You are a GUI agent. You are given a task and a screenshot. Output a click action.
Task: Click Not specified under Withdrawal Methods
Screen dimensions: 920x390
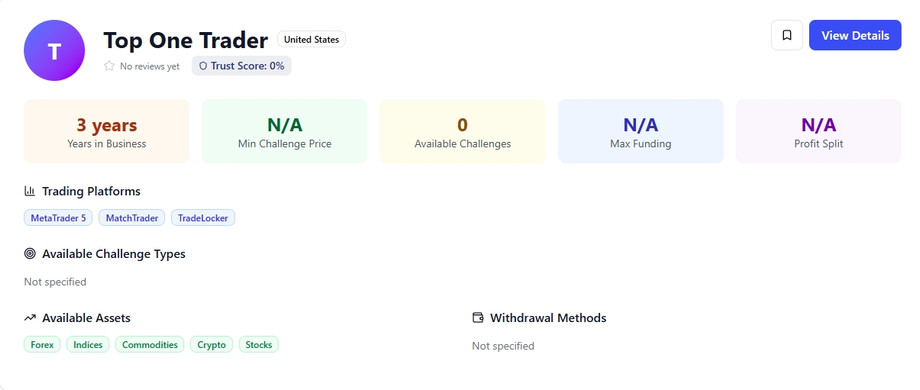tap(503, 346)
